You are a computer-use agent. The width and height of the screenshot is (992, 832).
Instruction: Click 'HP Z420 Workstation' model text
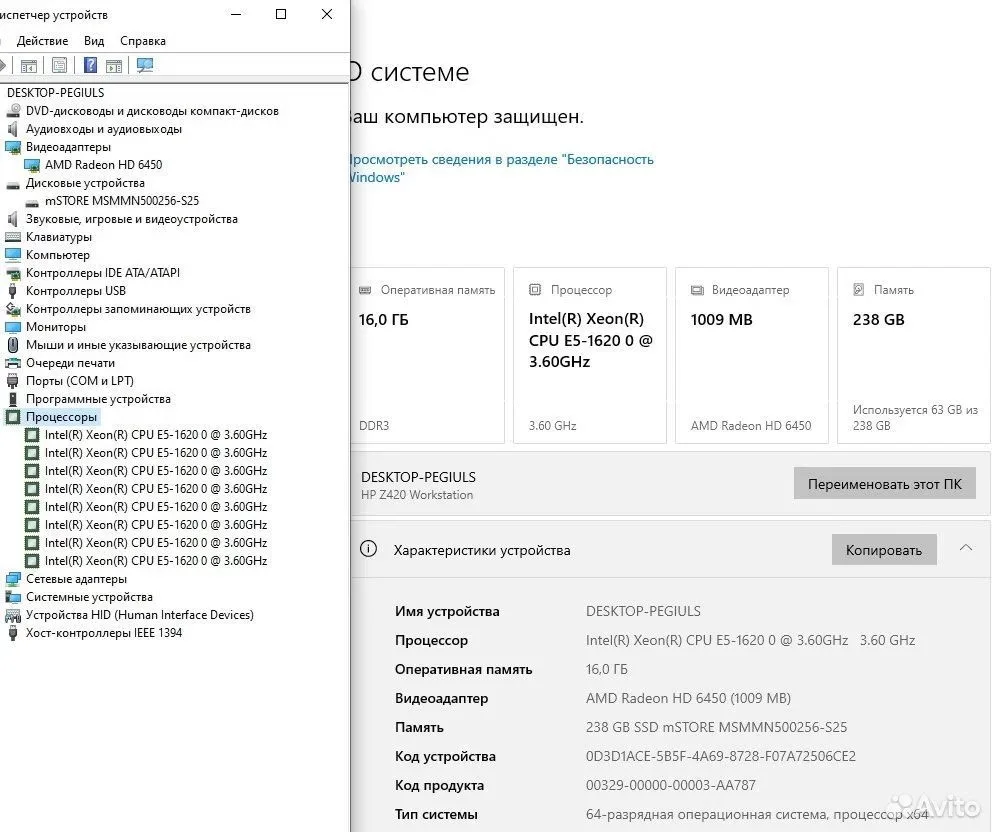[417, 495]
